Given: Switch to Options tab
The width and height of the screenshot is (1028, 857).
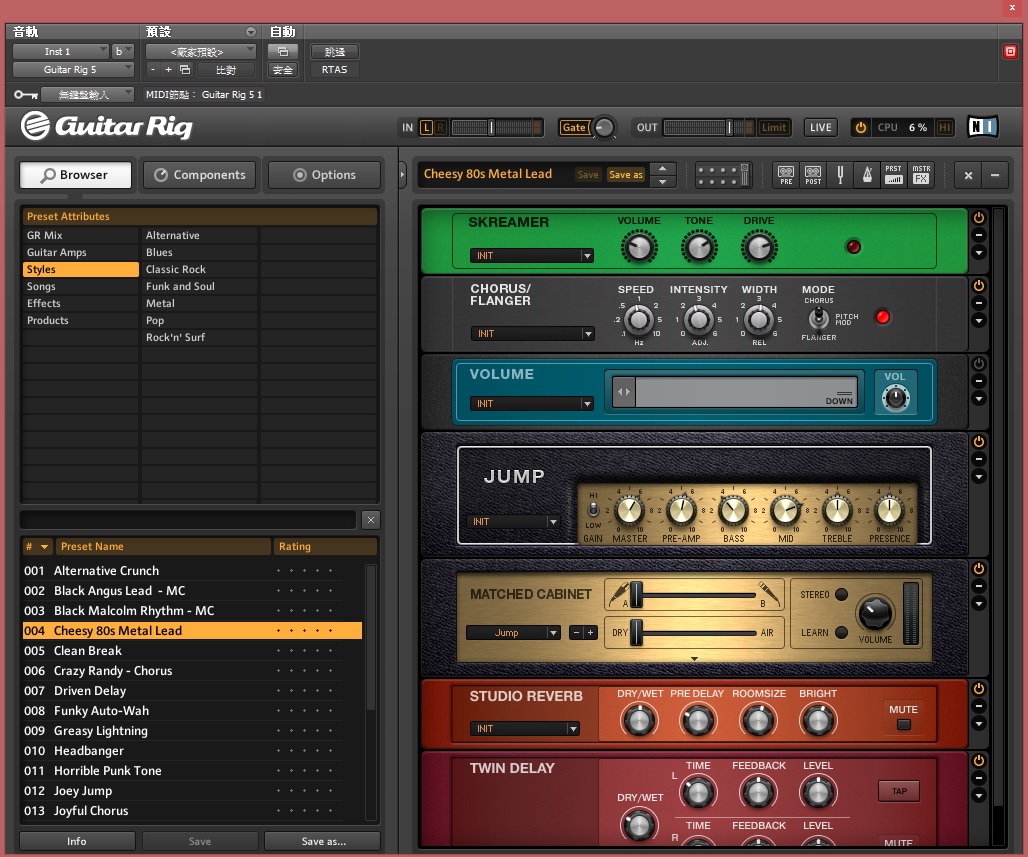Looking at the screenshot, I should pyautogui.click(x=325, y=175).
